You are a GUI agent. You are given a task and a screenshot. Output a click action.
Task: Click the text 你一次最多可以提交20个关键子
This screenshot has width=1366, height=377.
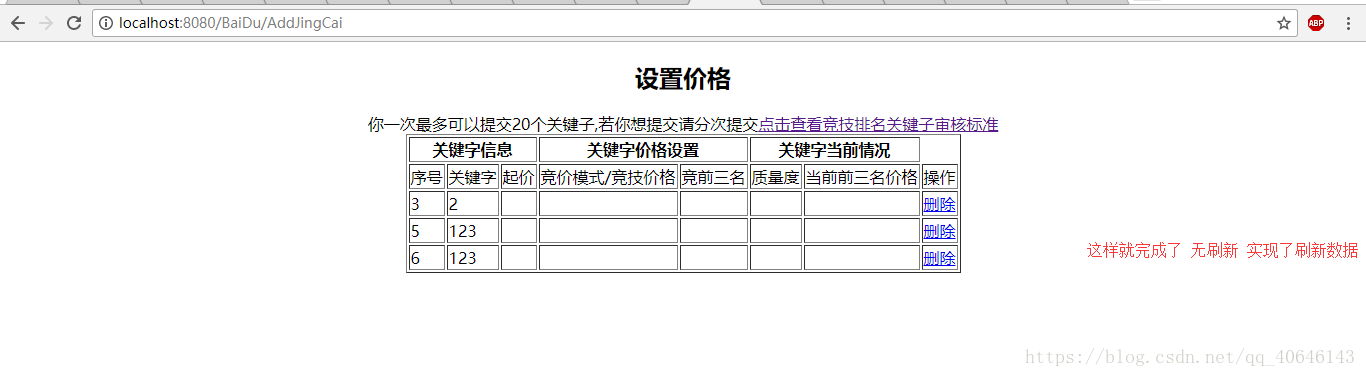(x=481, y=125)
